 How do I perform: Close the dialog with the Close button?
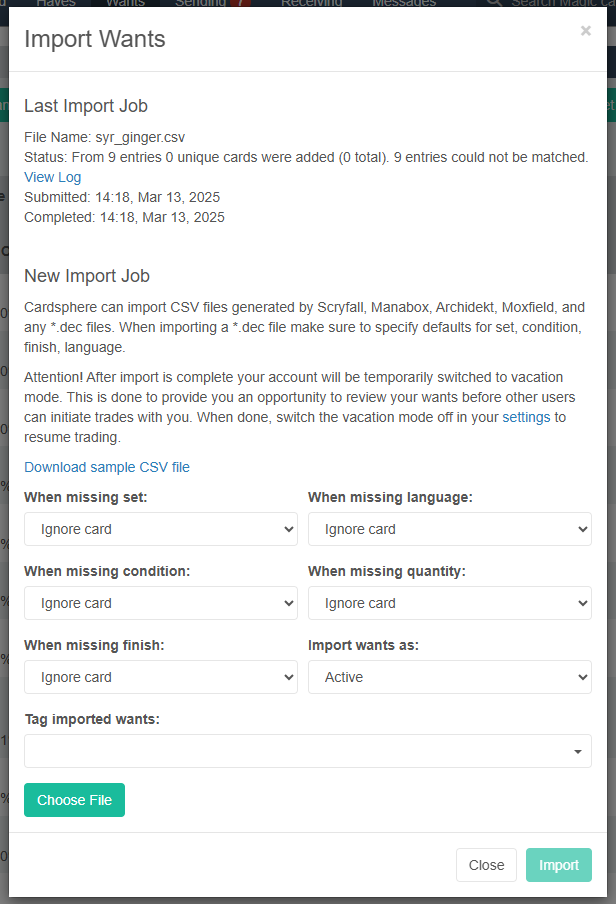pos(486,864)
